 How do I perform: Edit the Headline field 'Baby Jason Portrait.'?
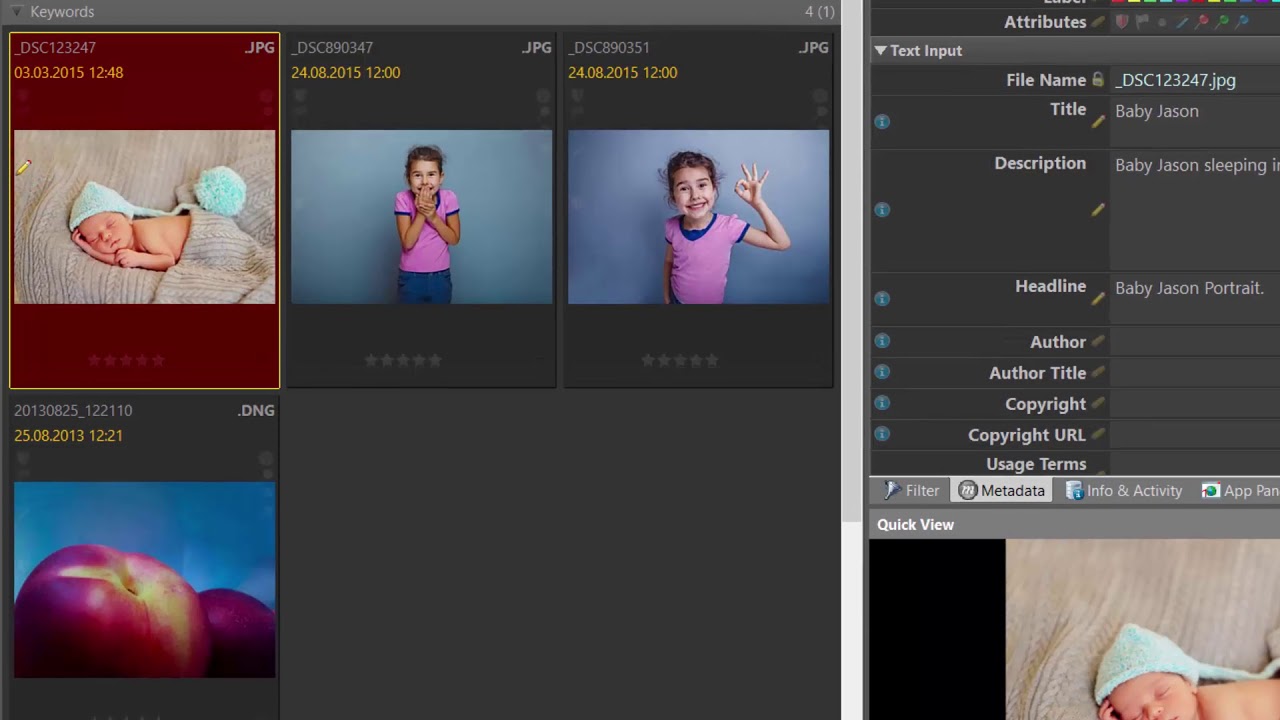click(x=1195, y=298)
